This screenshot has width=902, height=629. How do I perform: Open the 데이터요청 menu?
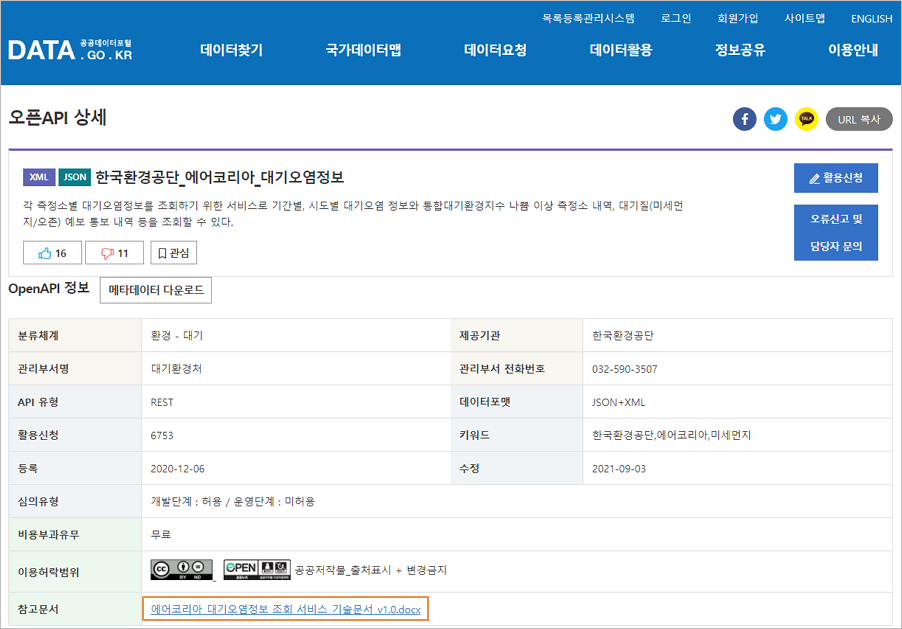pos(495,50)
